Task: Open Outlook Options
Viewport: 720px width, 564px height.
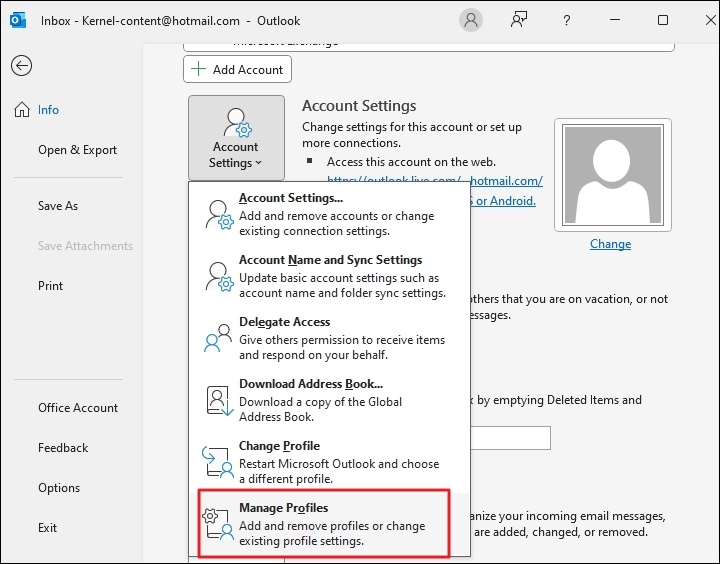Action: pos(59,488)
